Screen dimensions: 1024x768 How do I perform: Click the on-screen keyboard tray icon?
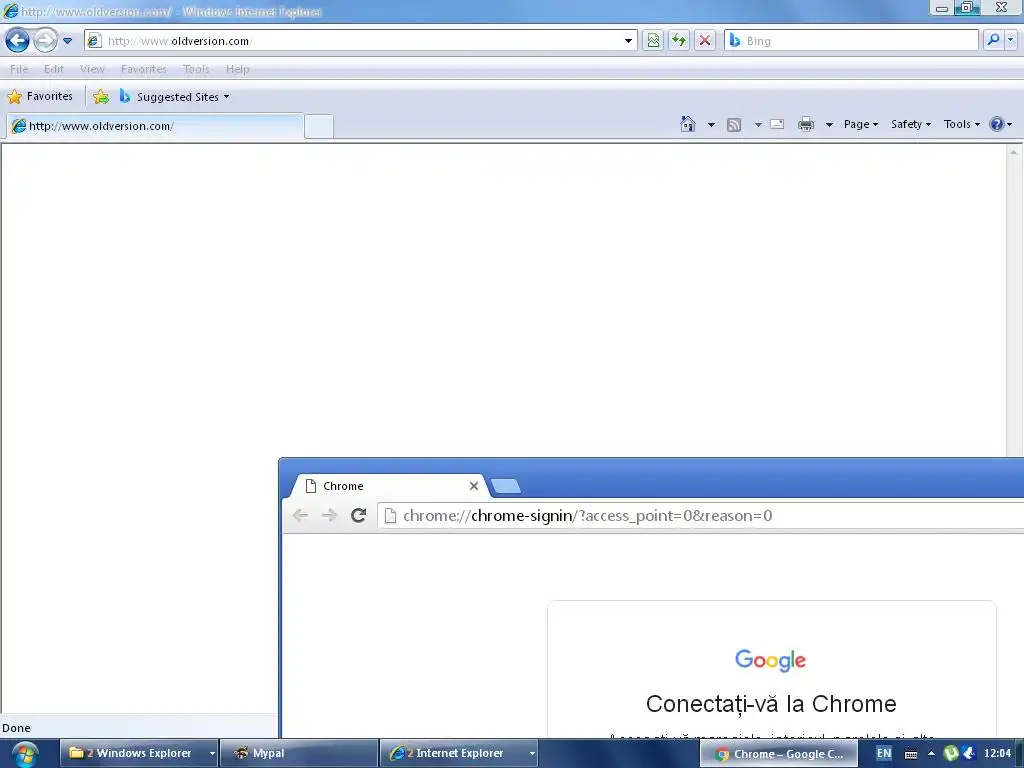point(911,754)
